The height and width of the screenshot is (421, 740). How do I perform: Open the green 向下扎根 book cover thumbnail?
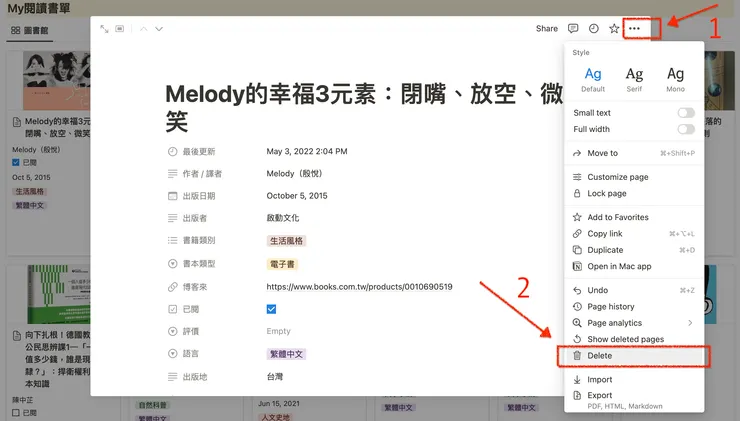(x=59, y=294)
